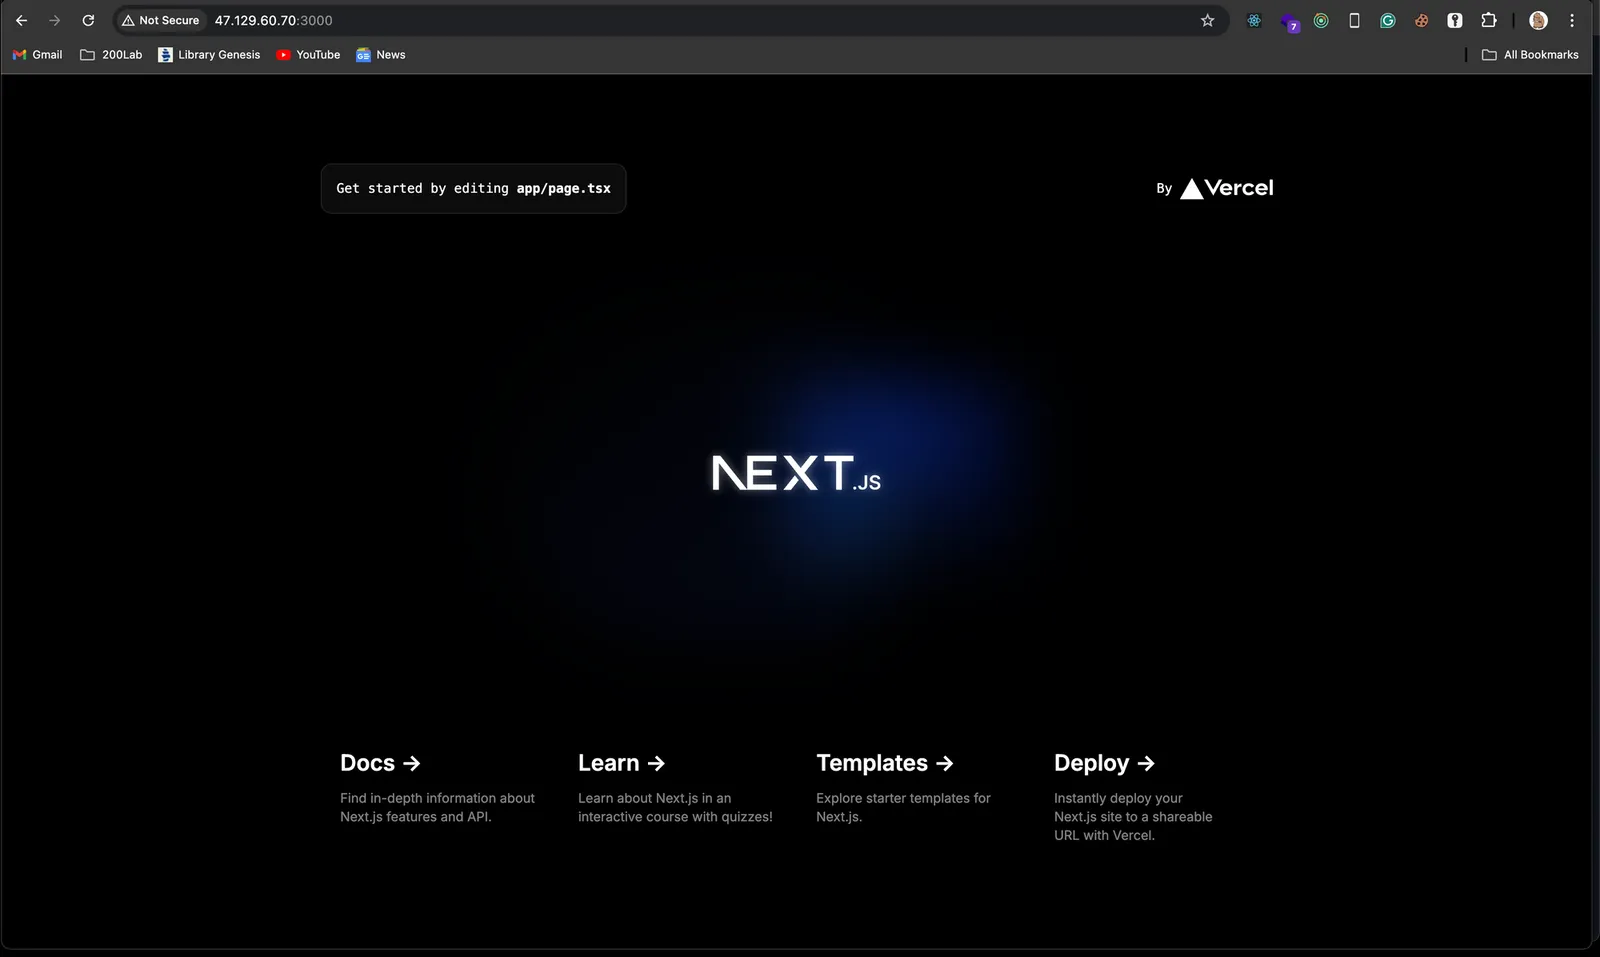
Task: Click "Find in-depth information about" description text
Action: (x=437, y=798)
